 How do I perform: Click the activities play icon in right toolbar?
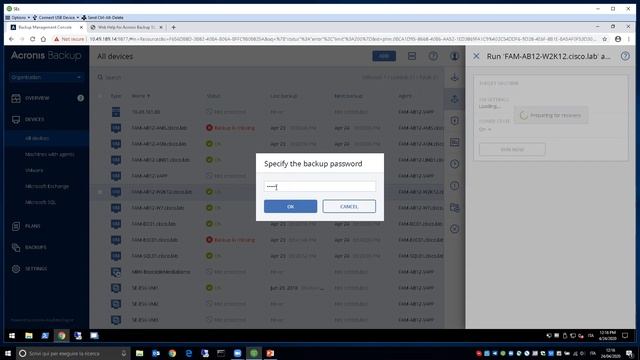(454, 164)
